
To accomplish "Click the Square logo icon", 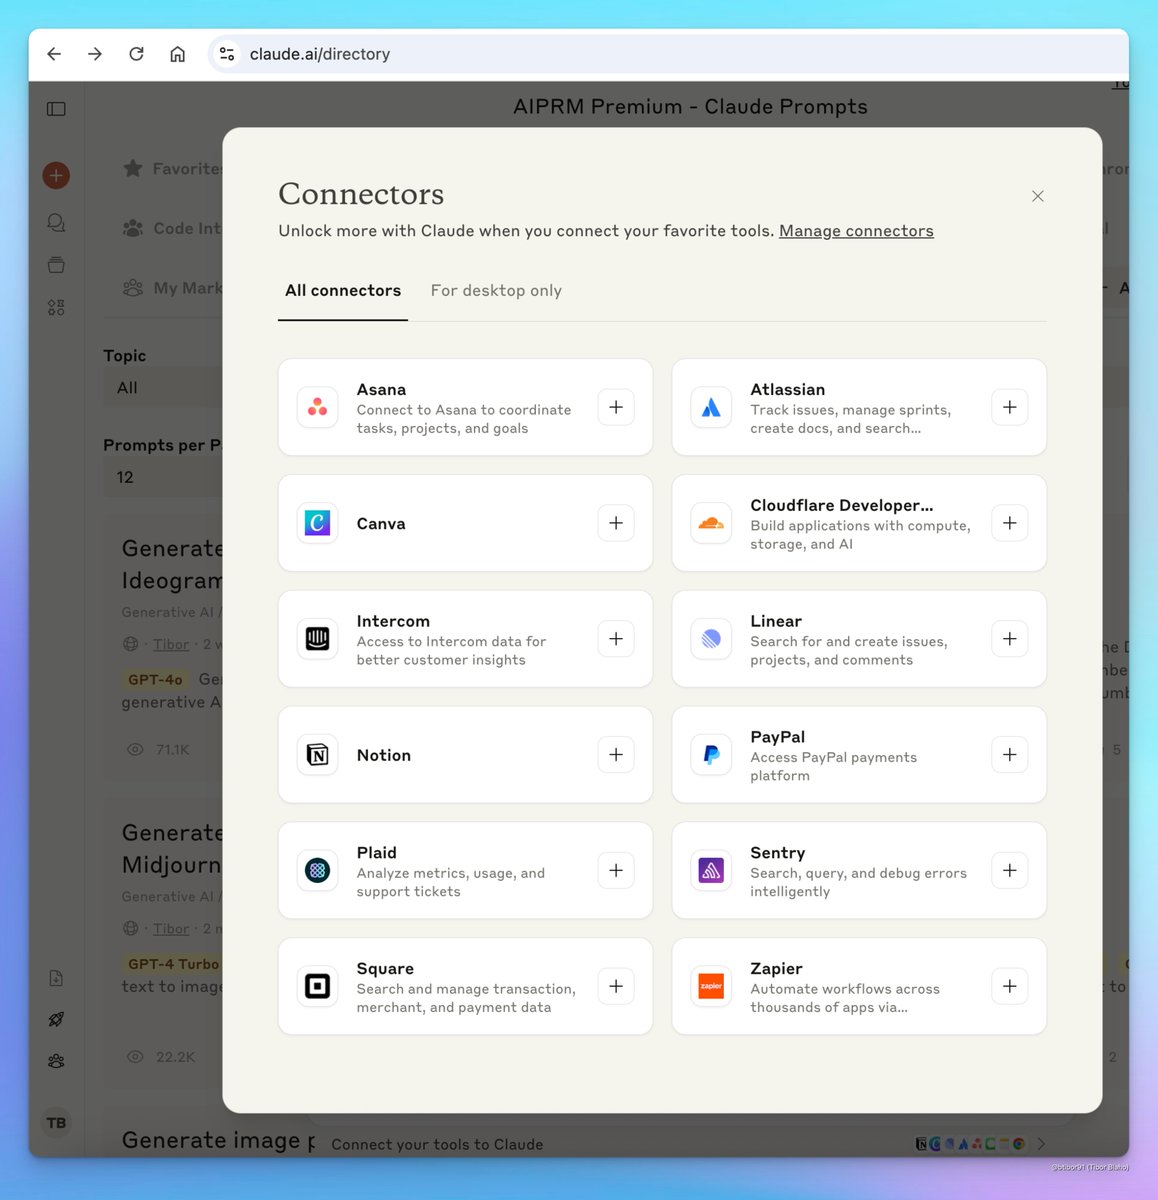I will point(317,986).
